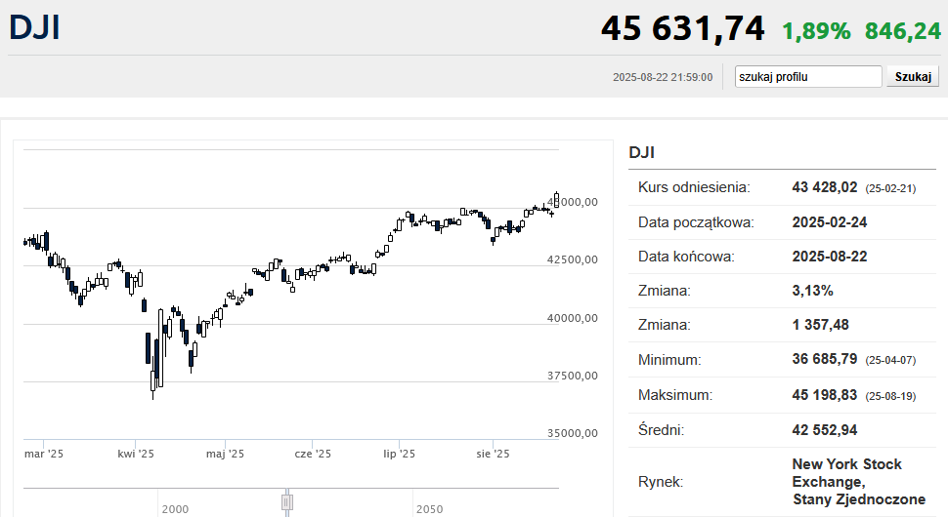Click the Maksimum value 45 198,83

[x=824, y=394]
